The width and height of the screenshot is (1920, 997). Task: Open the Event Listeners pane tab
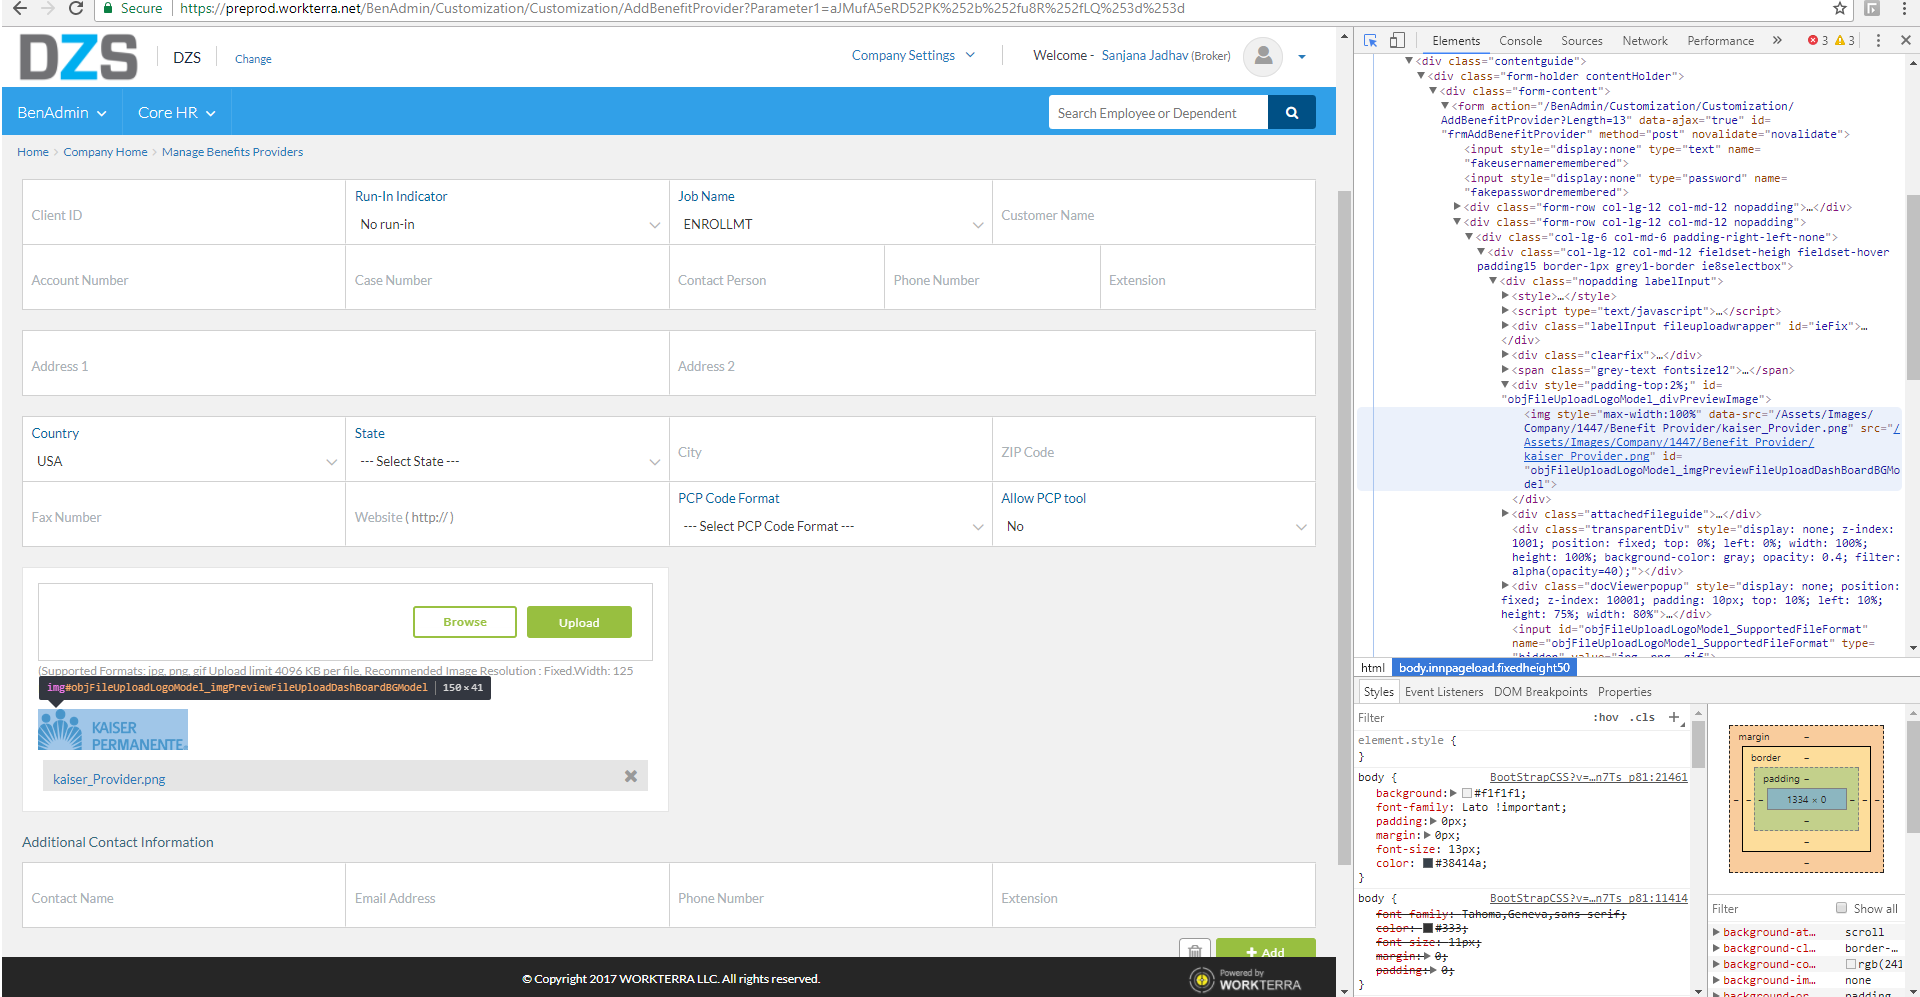(1444, 692)
